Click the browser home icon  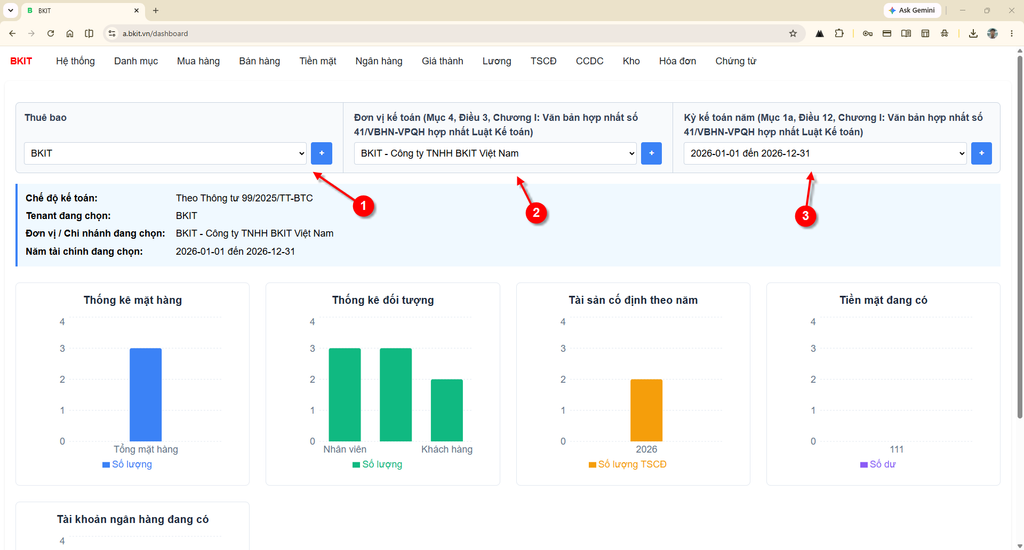pos(70,33)
